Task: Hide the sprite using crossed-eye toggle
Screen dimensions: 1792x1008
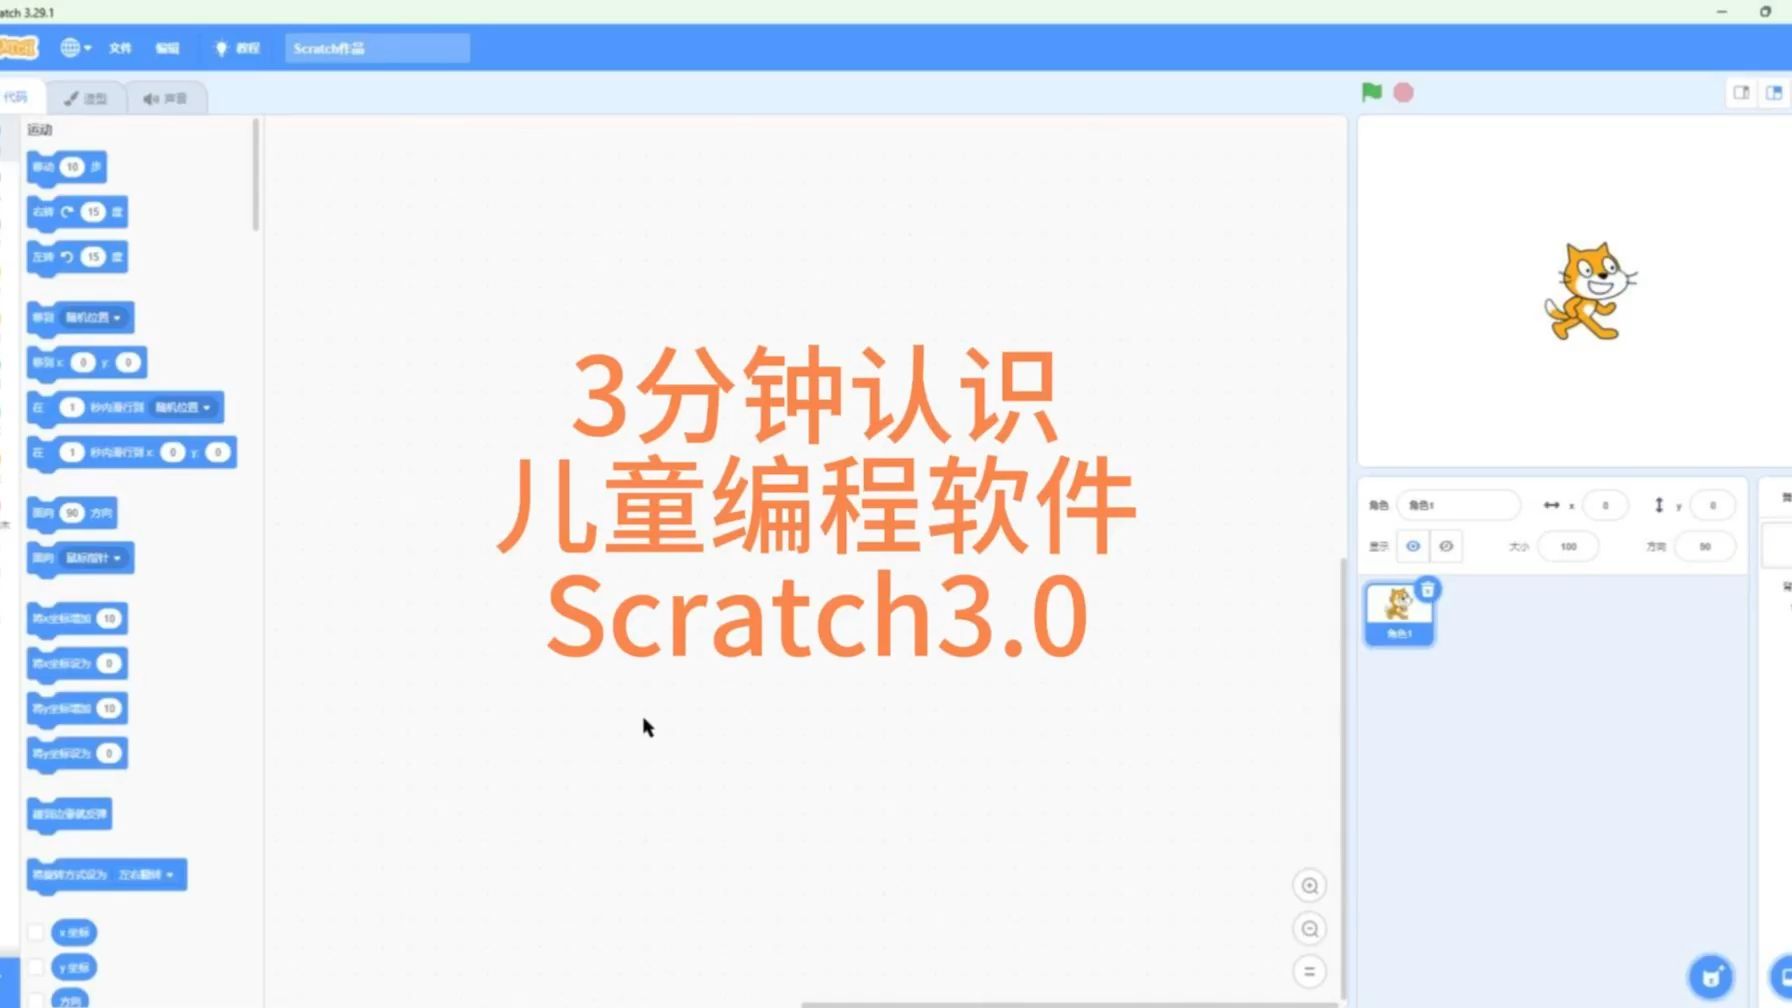Action: 1446,546
